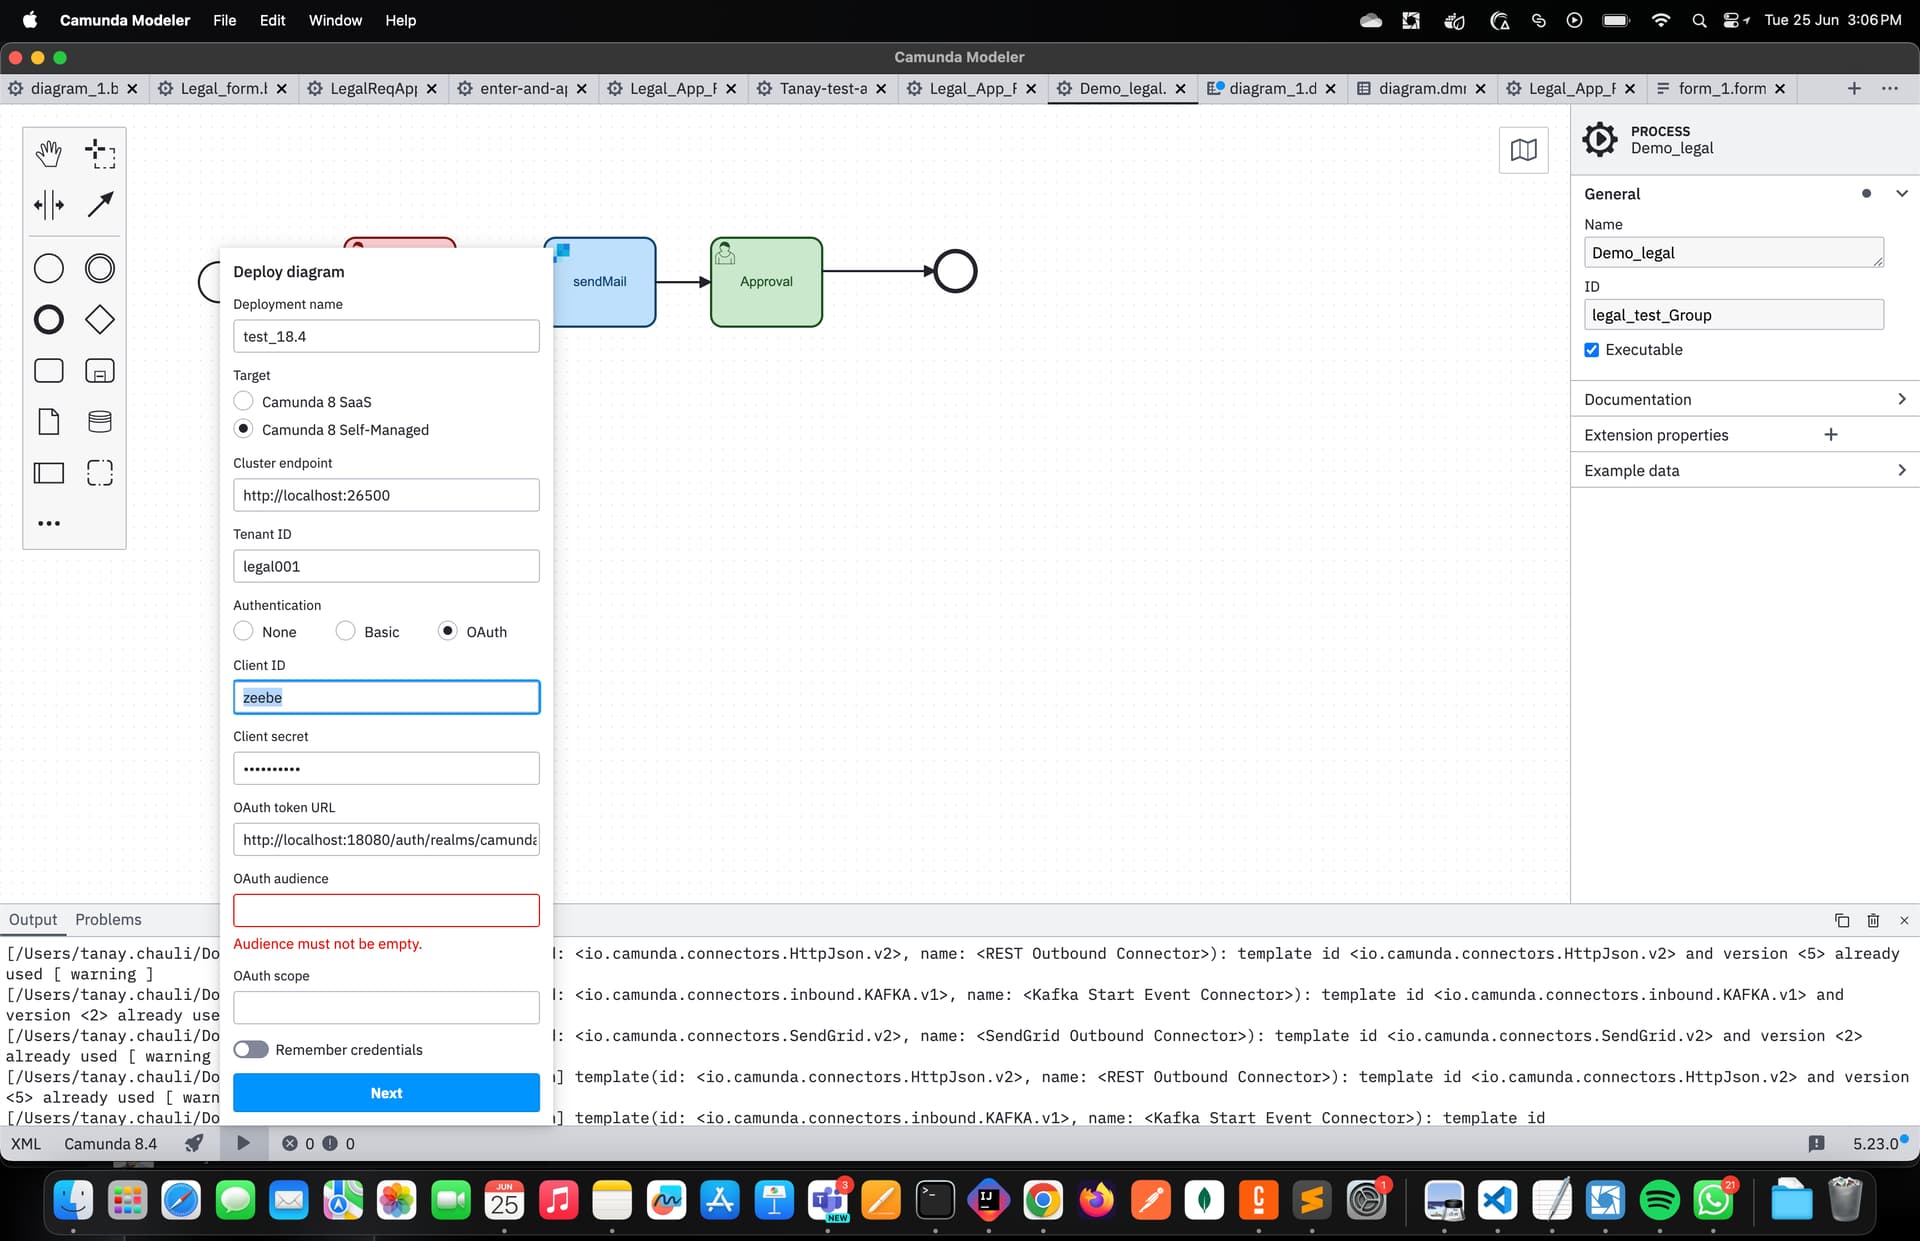Open the Edit menu
This screenshot has width=1920, height=1241.
tap(272, 20)
